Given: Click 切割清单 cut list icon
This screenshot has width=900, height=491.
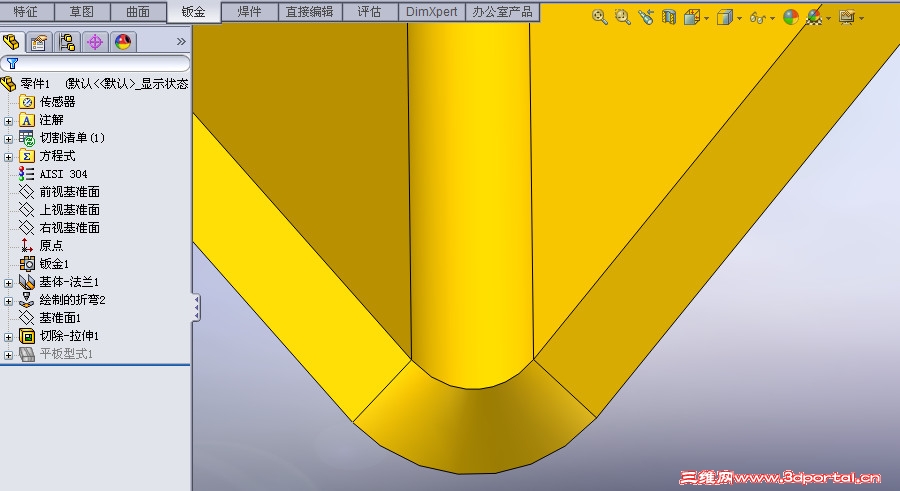Looking at the screenshot, I should 26,138.
